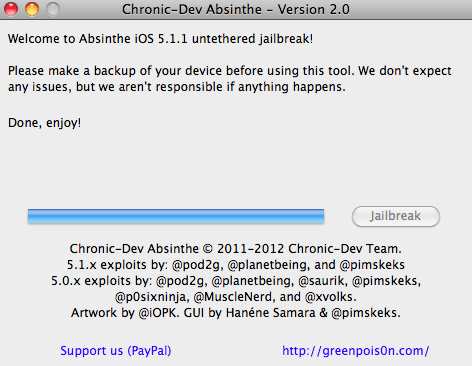Click the @p0sixninja handle in credits

point(152,297)
